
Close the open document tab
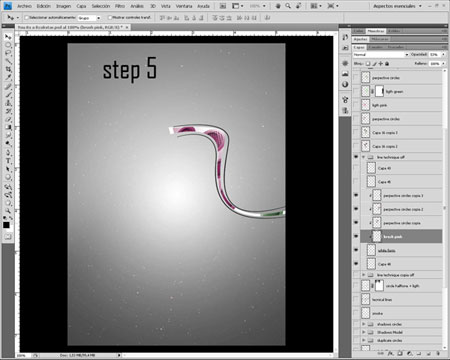point(127,27)
